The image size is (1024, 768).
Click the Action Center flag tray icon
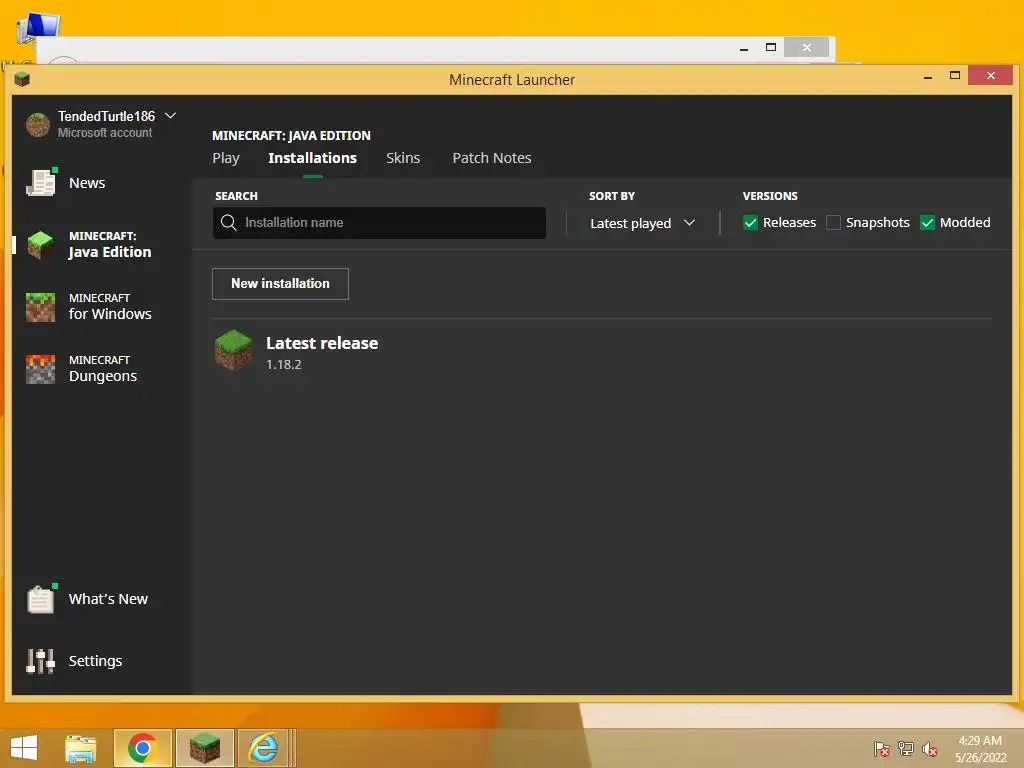882,748
